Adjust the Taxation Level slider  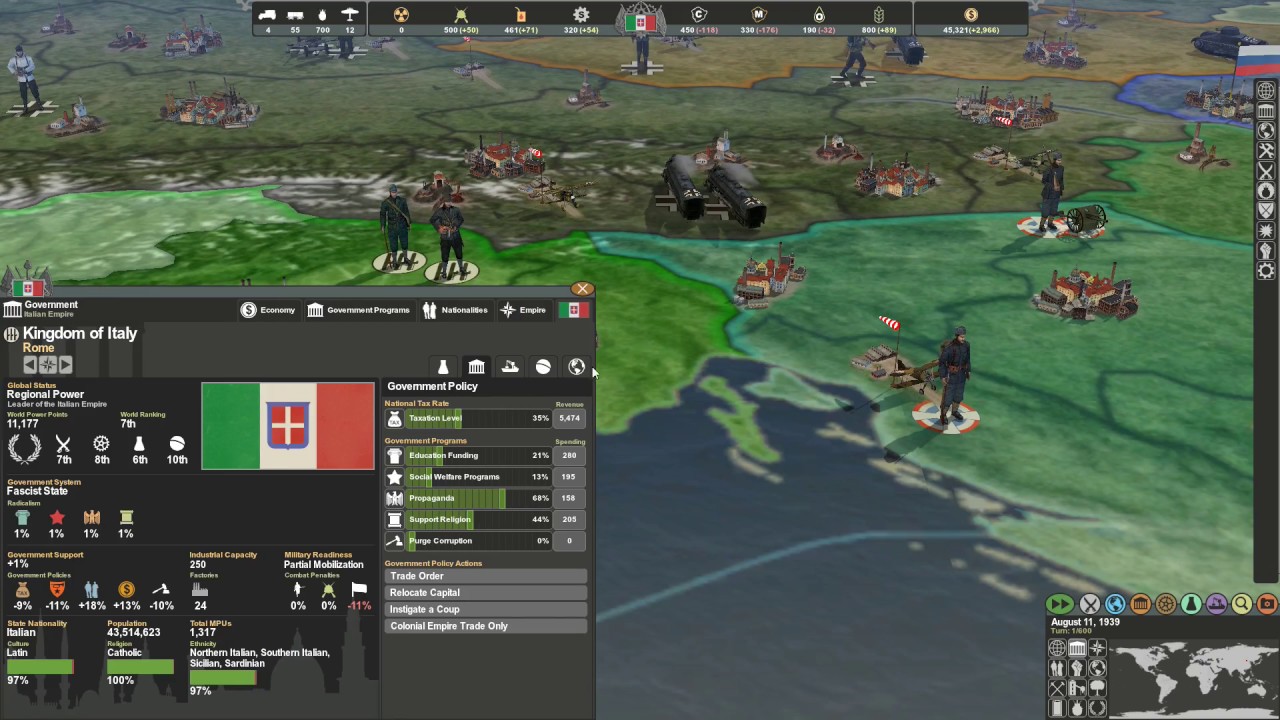point(479,418)
